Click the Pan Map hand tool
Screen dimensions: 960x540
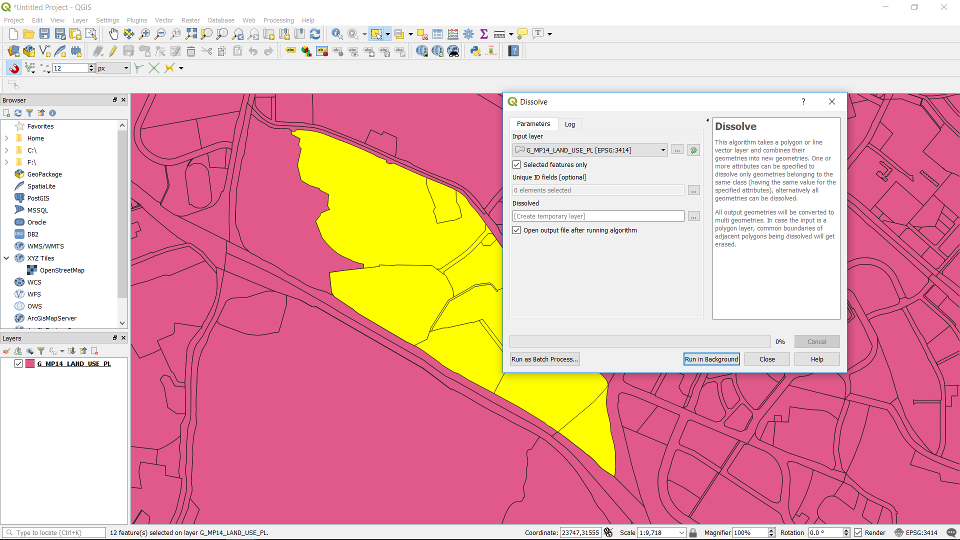(114, 34)
